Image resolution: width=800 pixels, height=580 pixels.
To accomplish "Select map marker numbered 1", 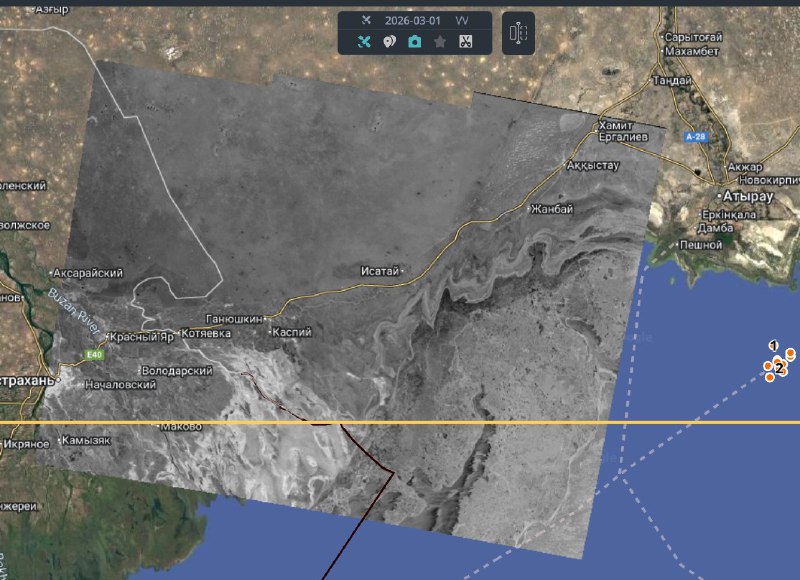I will tap(773, 345).
